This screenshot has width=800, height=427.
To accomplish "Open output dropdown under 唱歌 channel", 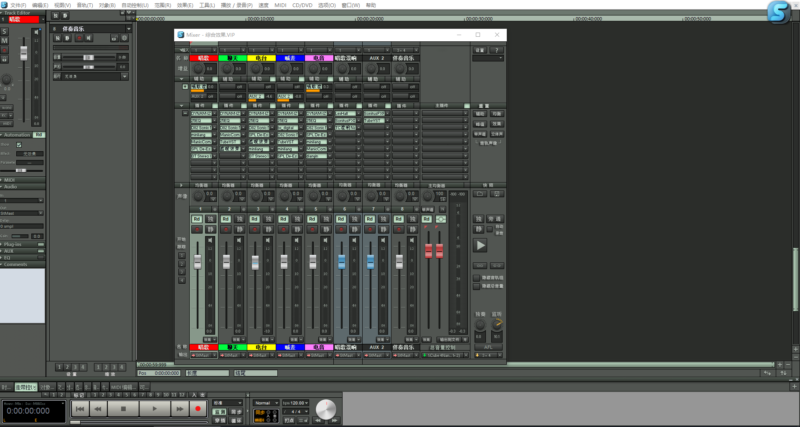I will (x=204, y=355).
